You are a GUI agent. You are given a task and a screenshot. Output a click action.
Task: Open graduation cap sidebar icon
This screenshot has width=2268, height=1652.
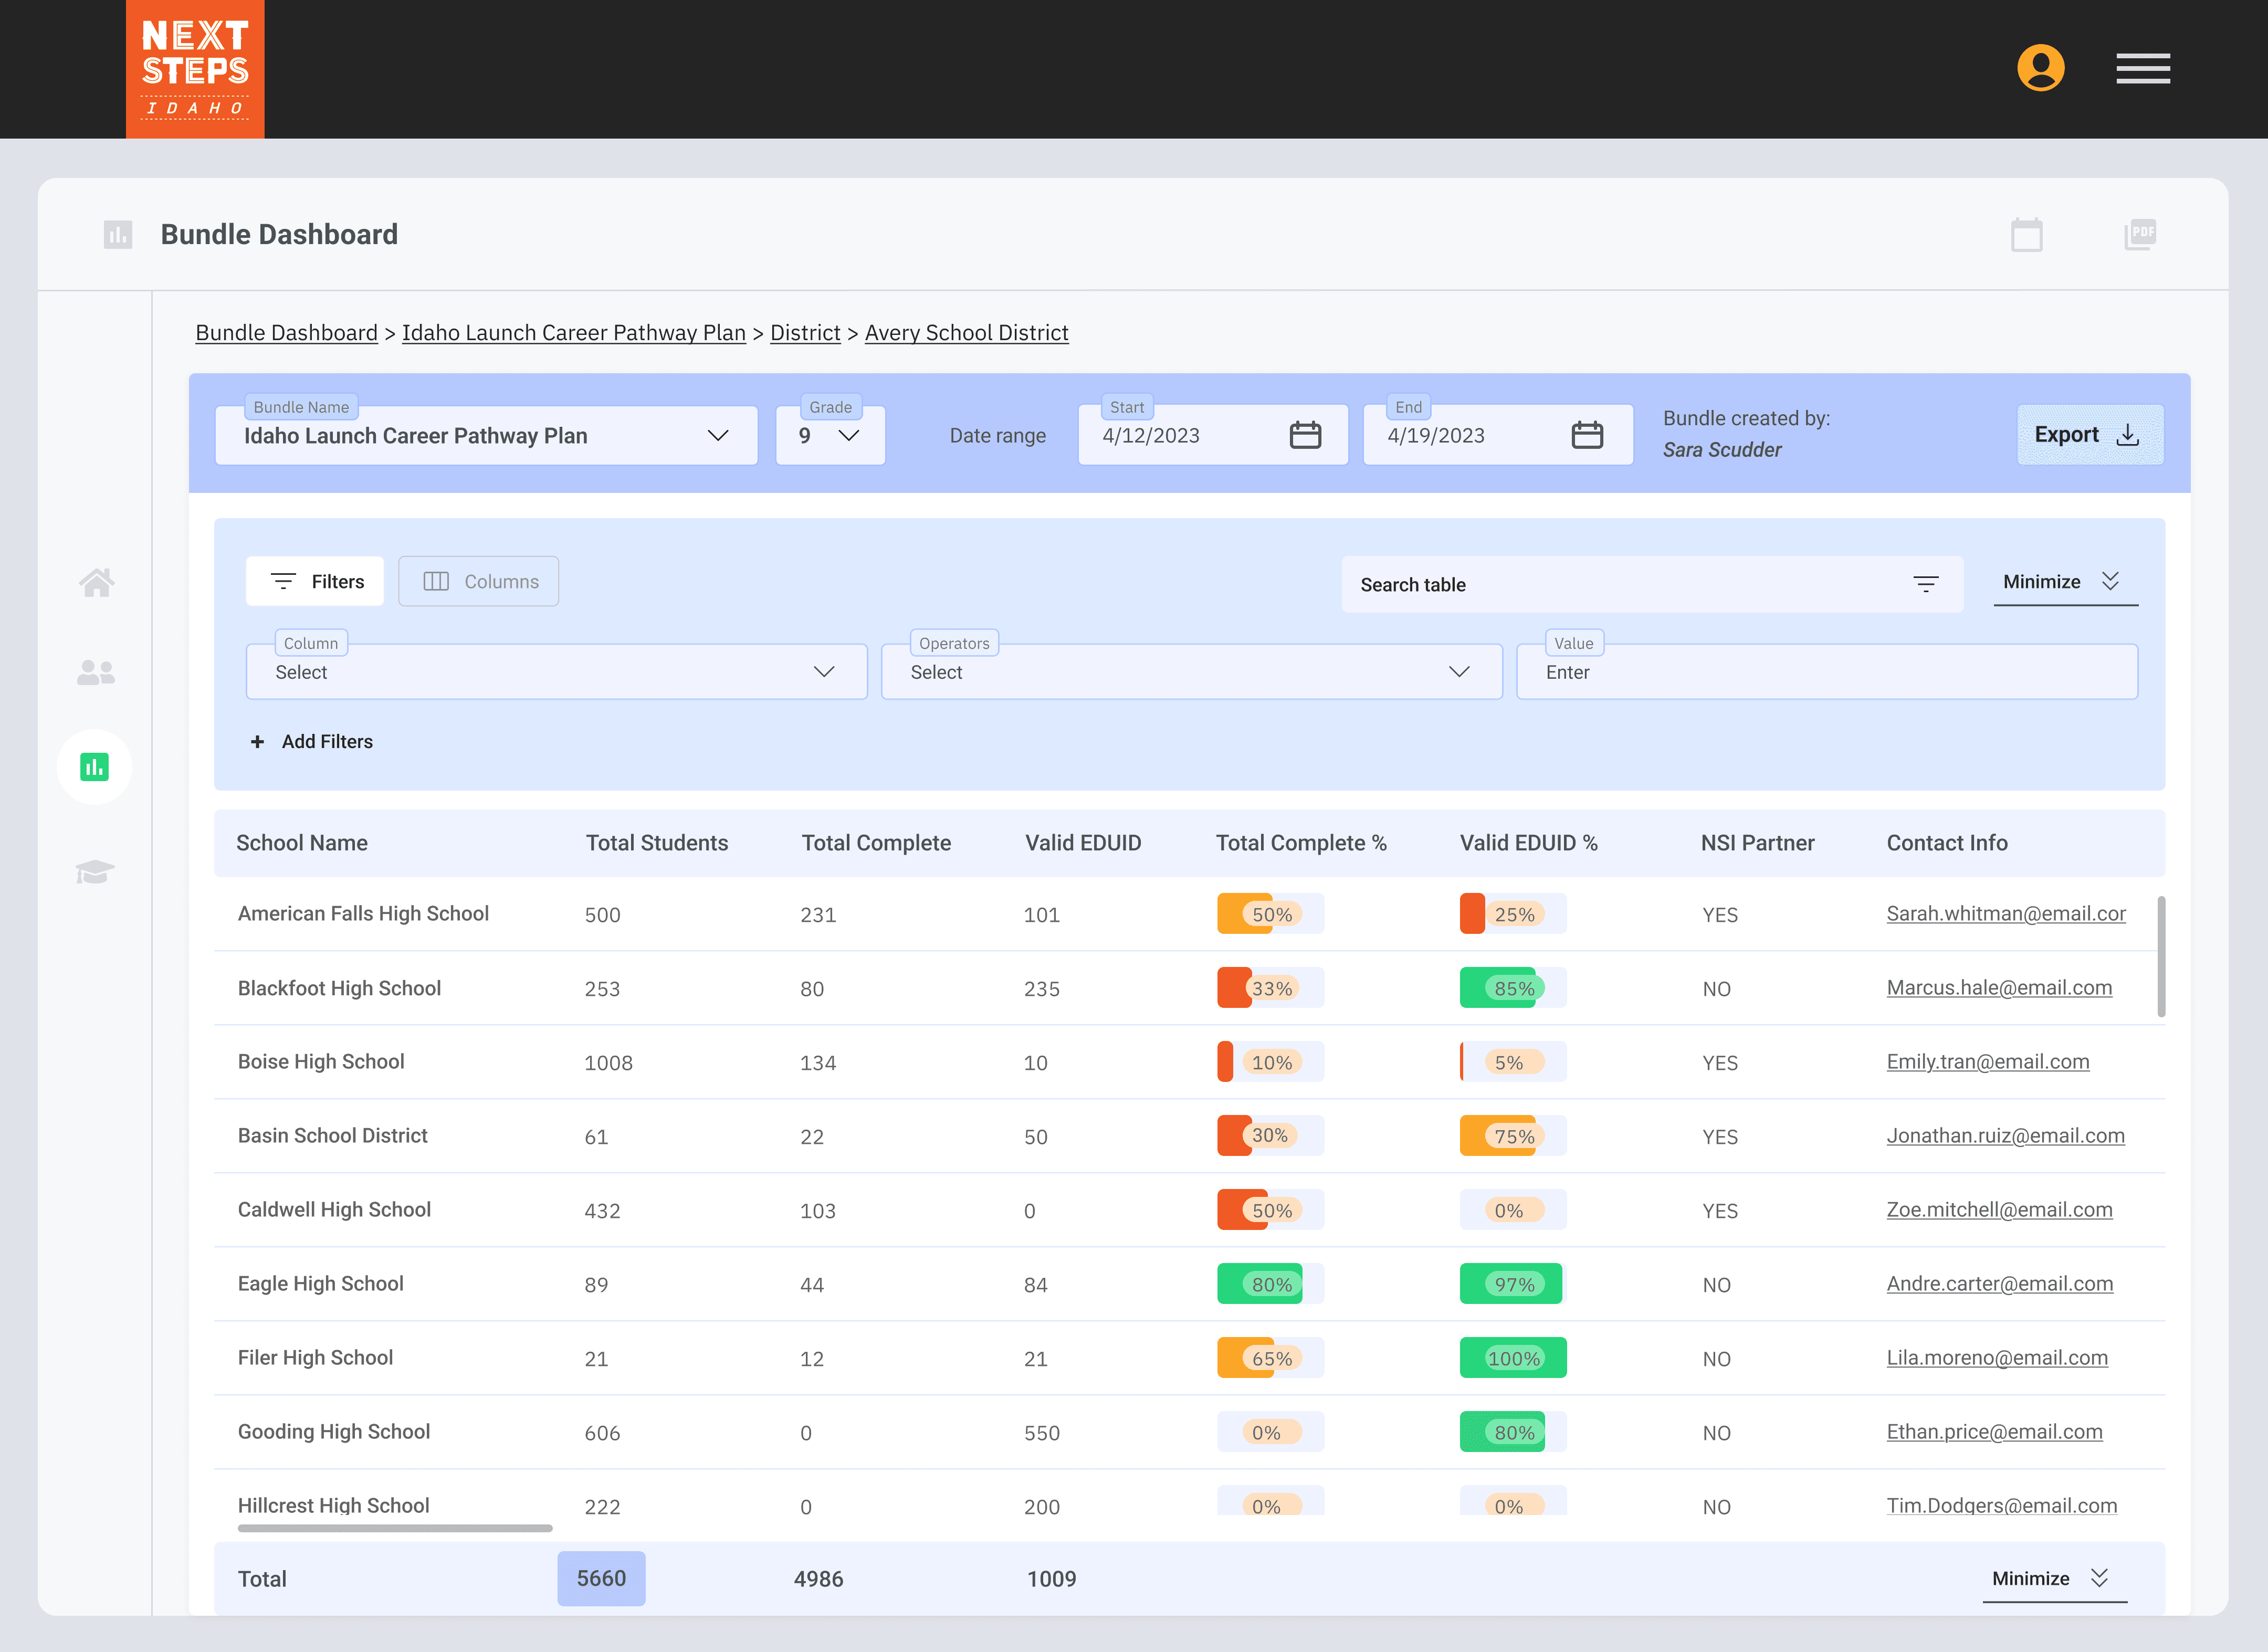click(96, 871)
